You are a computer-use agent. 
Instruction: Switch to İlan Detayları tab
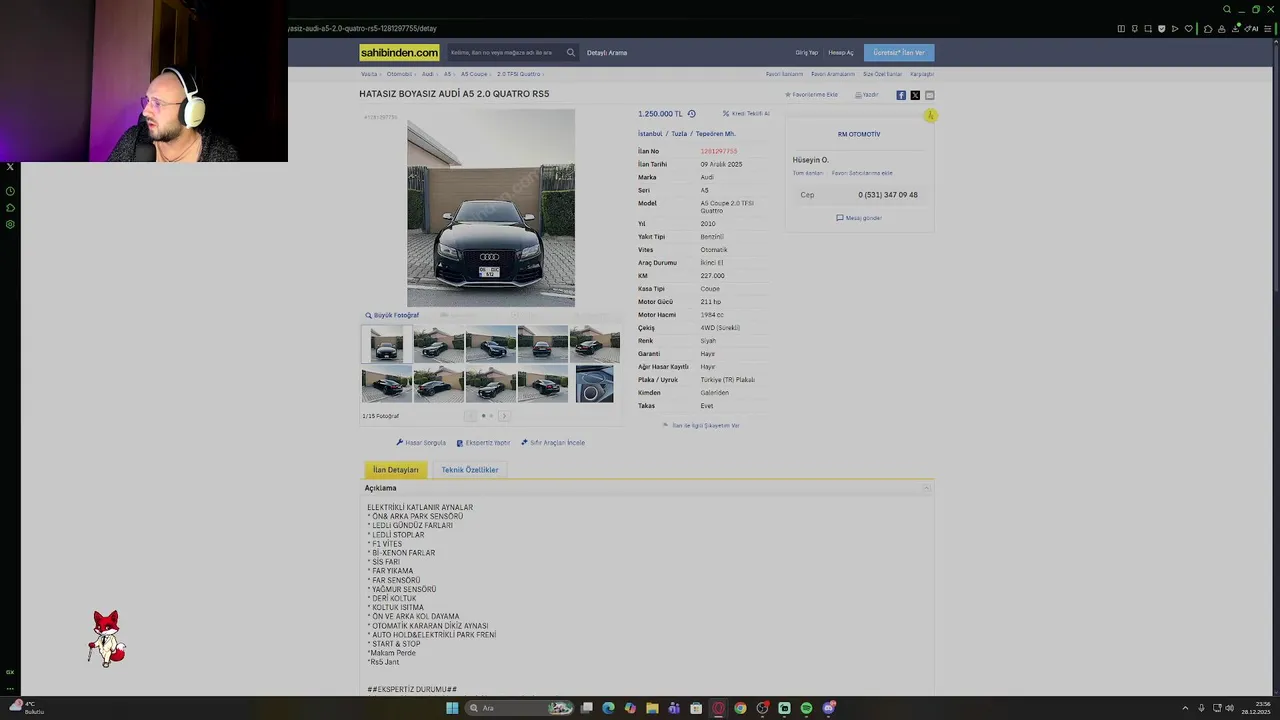(396, 470)
